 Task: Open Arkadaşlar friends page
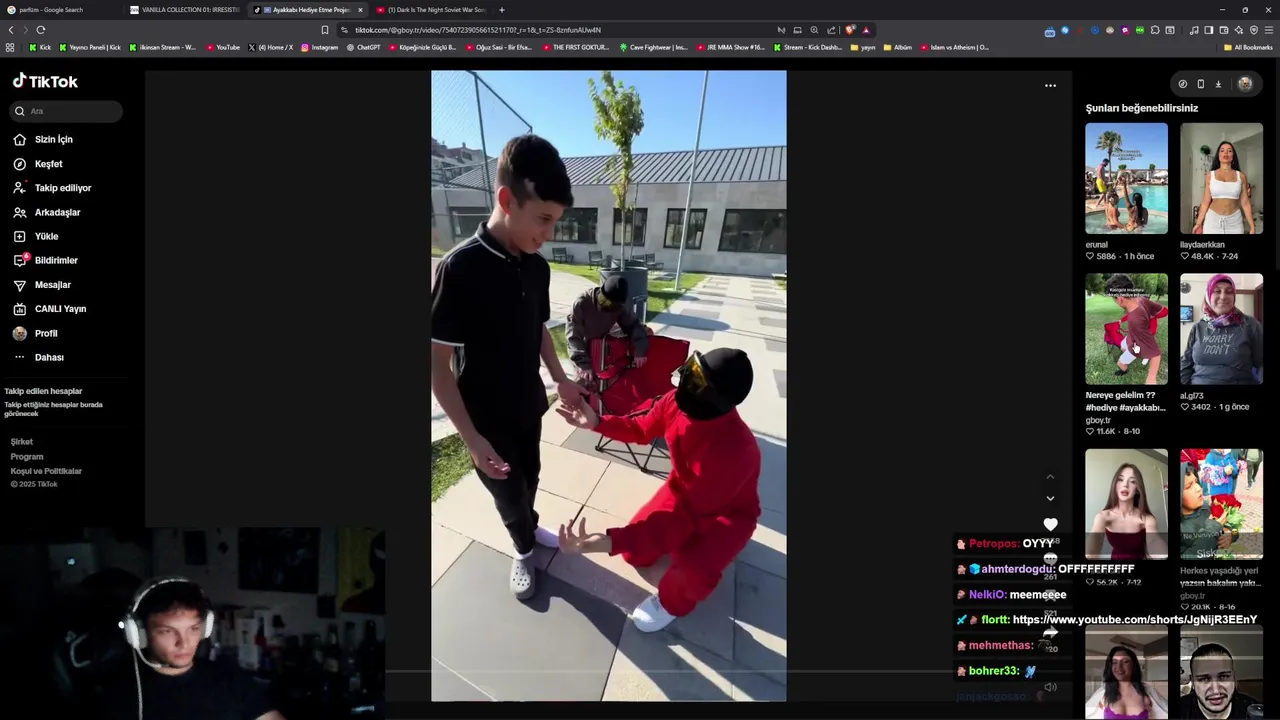[57, 212]
